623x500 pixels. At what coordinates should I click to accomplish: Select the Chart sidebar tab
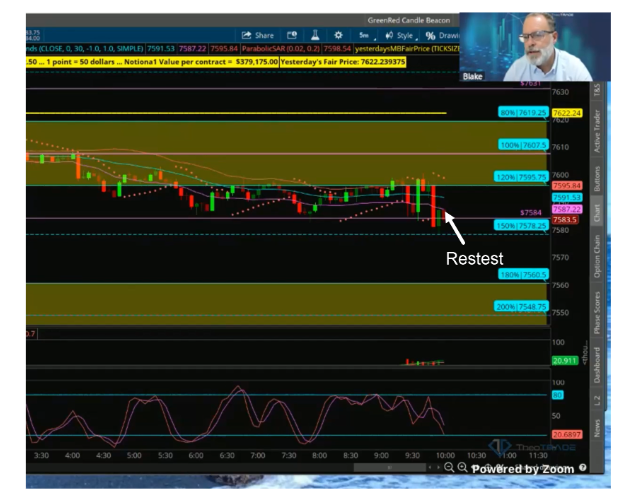pyautogui.click(x=597, y=213)
